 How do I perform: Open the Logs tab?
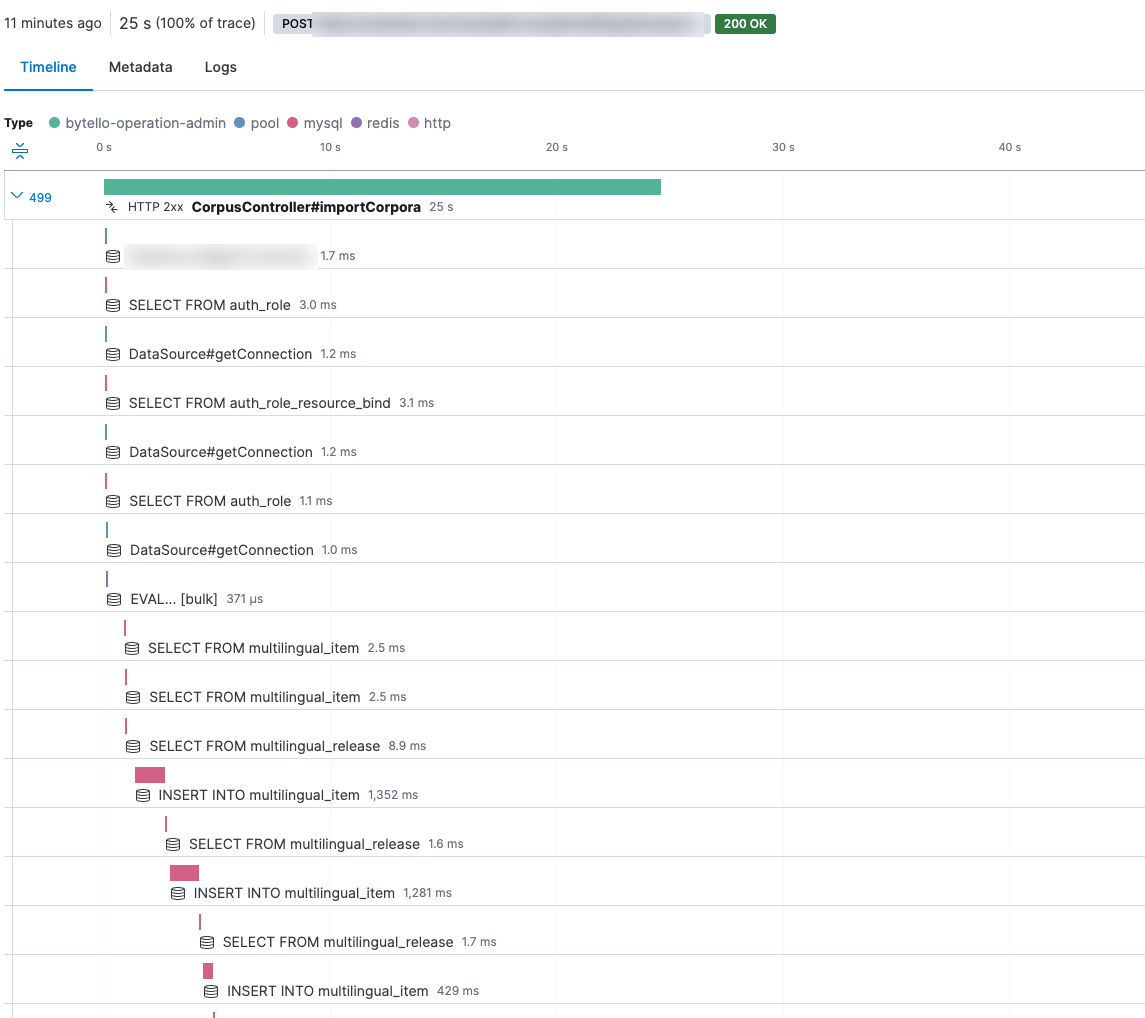(220, 67)
